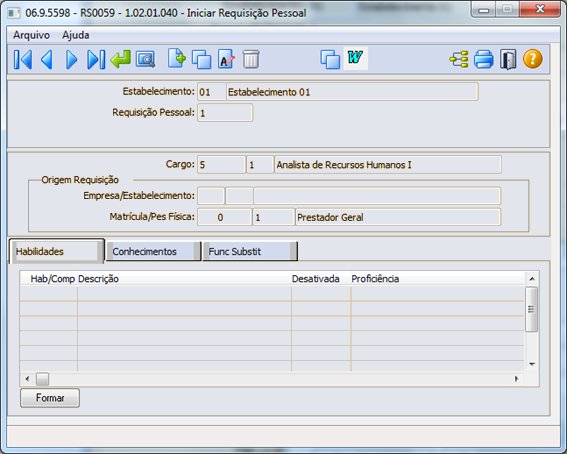
Task: Go to the first record icon
Action: pos(23,59)
